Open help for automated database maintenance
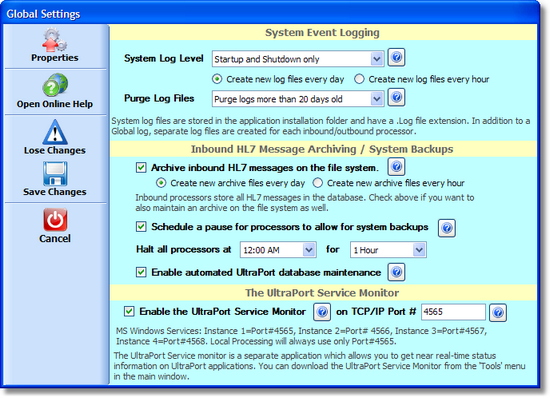The image size is (550, 398). [396, 272]
